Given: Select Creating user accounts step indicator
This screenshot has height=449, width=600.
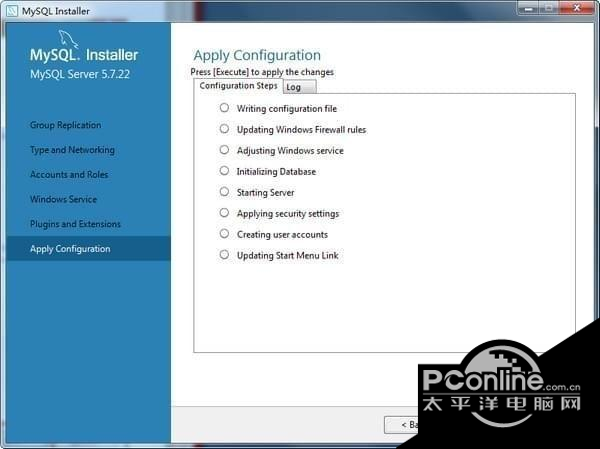Looking at the screenshot, I should 224,233.
